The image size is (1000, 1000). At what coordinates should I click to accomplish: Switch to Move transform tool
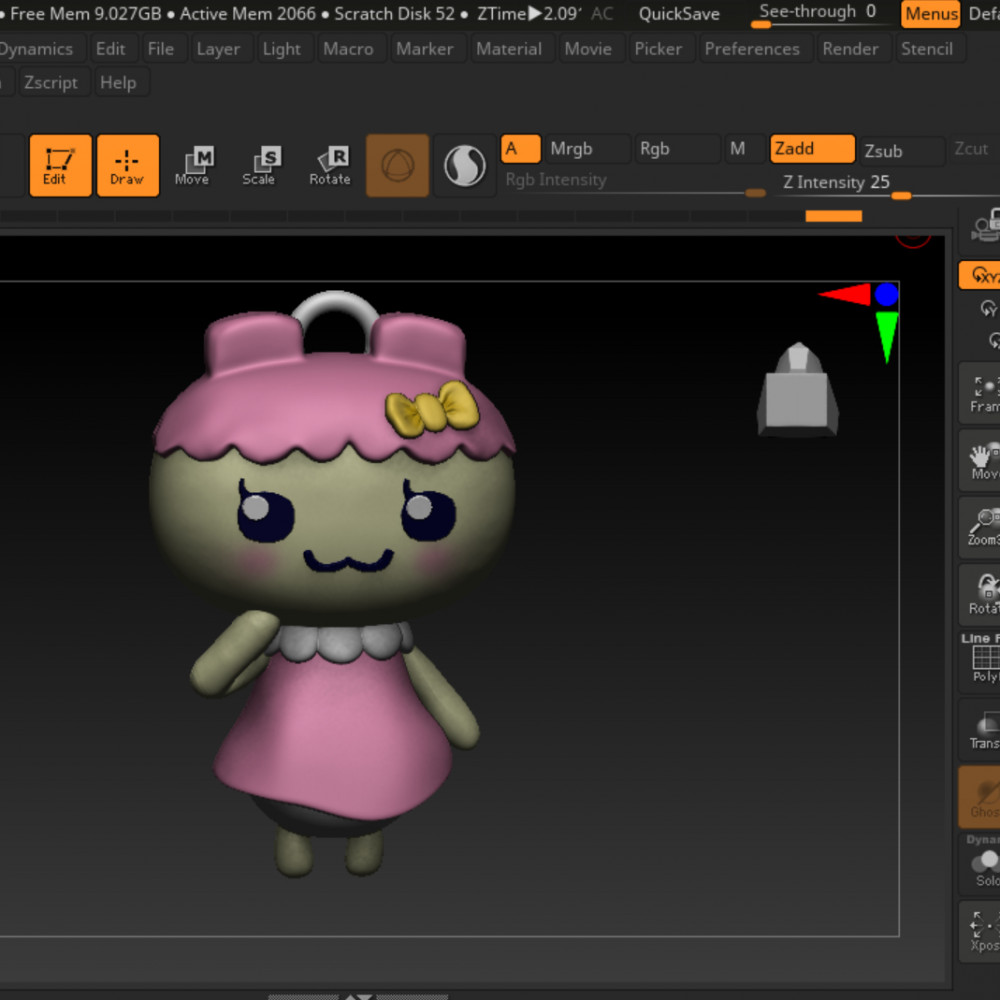(196, 165)
